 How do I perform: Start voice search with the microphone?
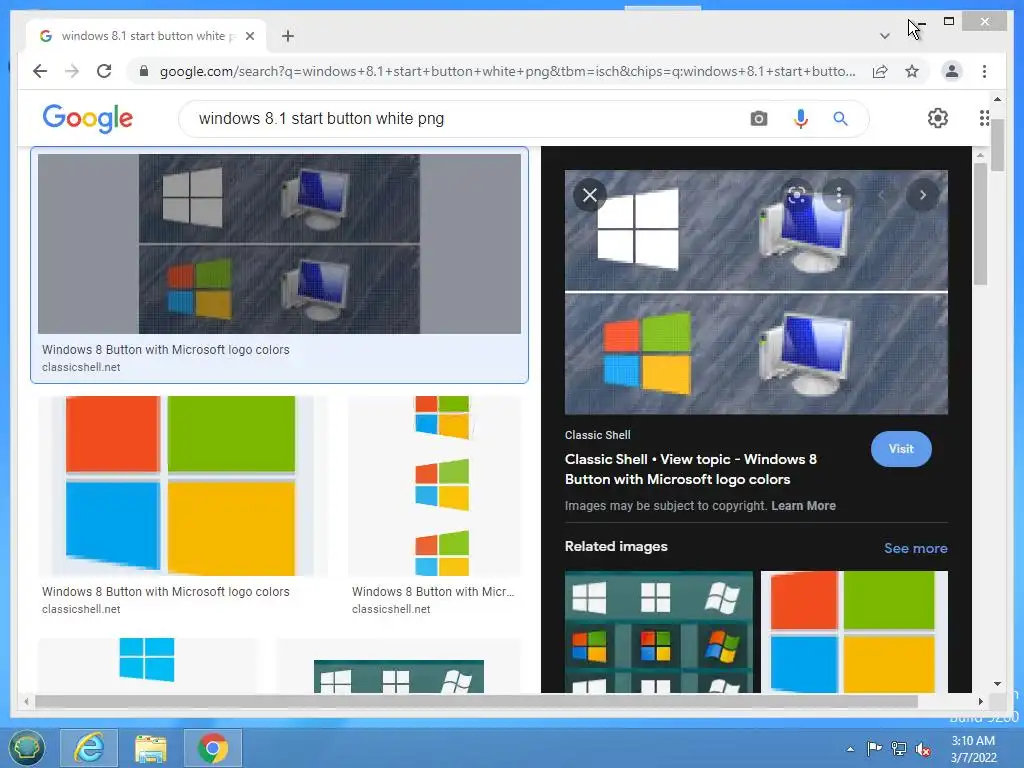(801, 119)
